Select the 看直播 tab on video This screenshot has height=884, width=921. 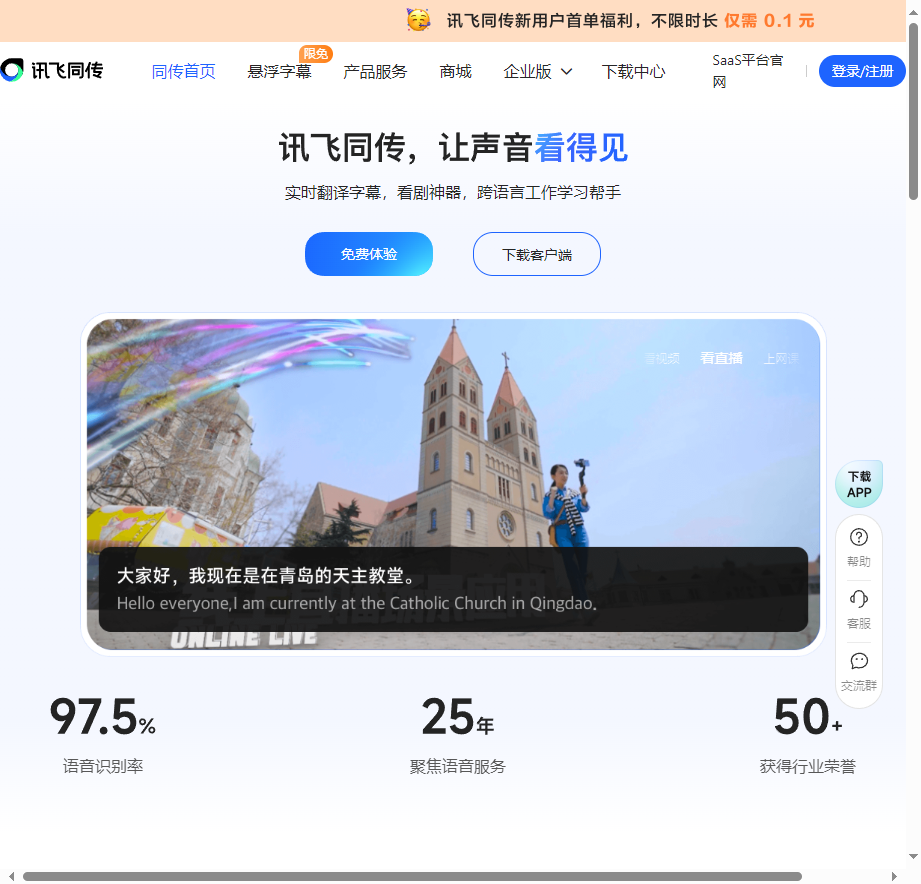point(721,358)
